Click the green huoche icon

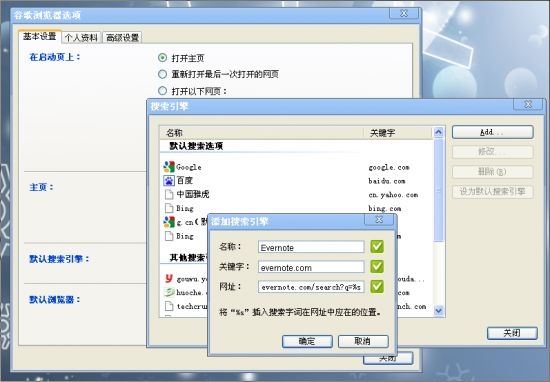click(x=169, y=292)
